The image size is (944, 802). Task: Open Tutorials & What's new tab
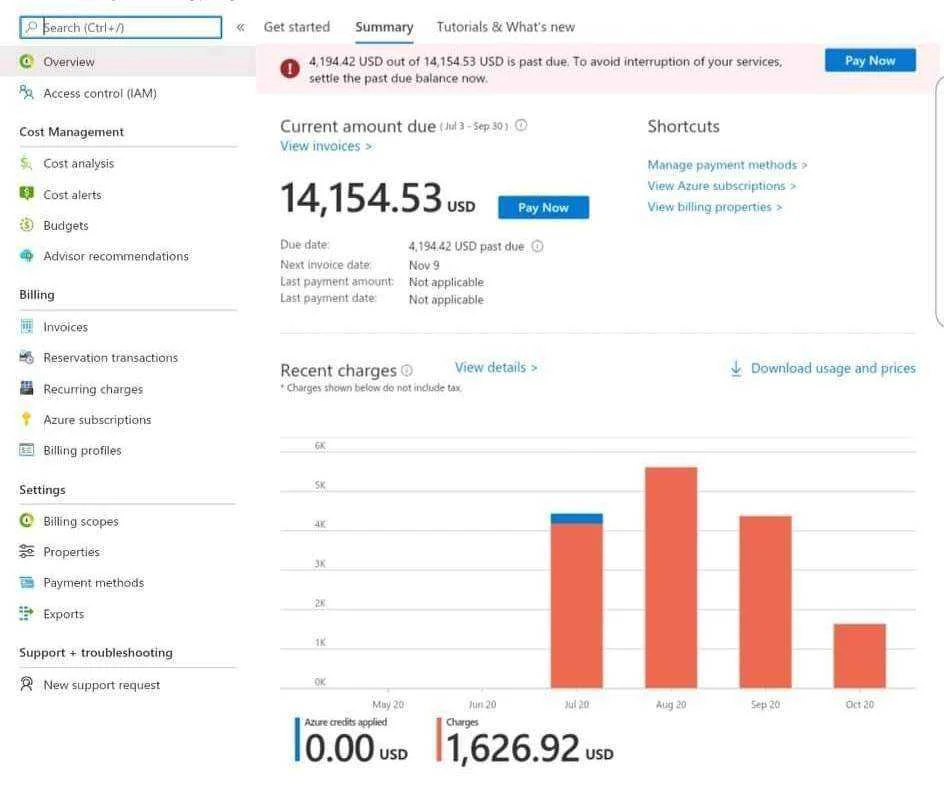click(506, 27)
